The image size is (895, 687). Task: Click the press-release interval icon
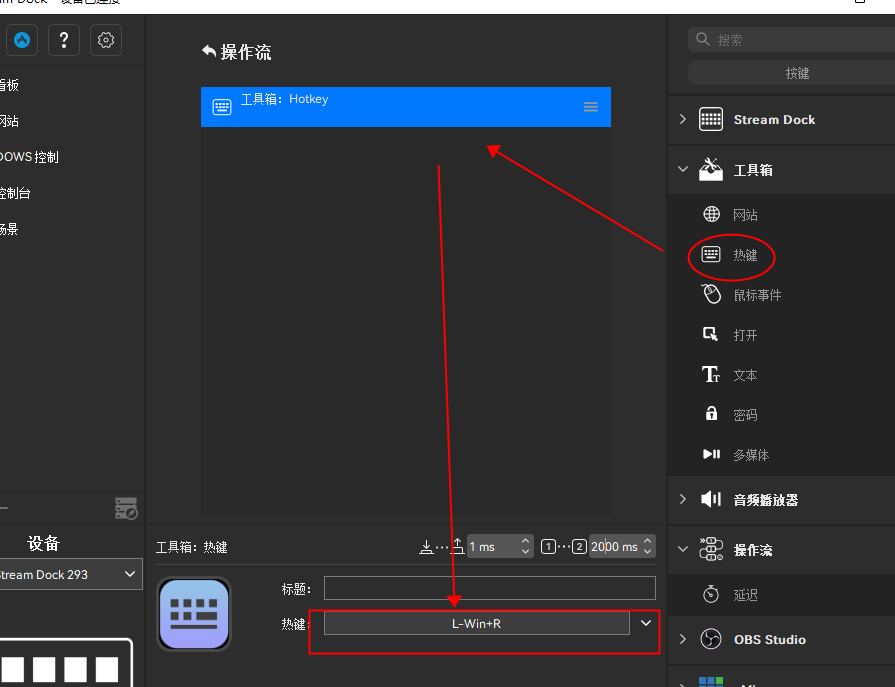click(442, 547)
